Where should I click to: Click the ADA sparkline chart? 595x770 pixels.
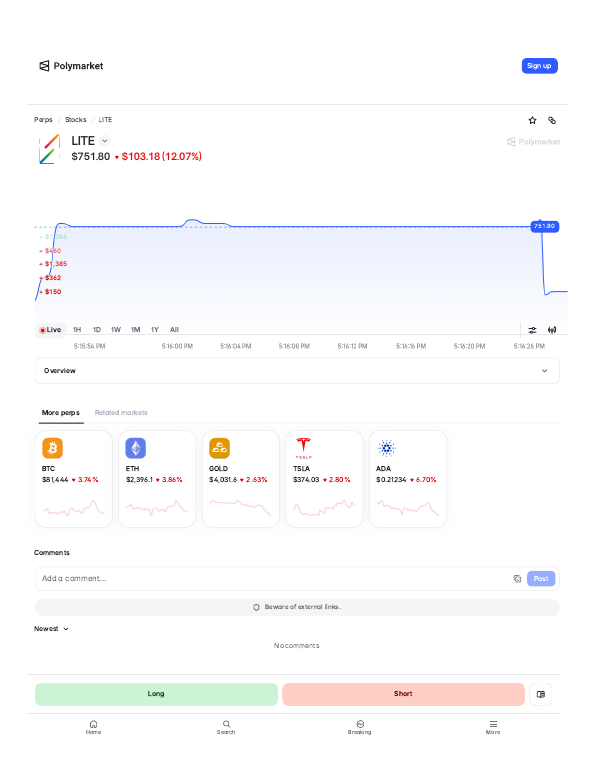point(407,508)
